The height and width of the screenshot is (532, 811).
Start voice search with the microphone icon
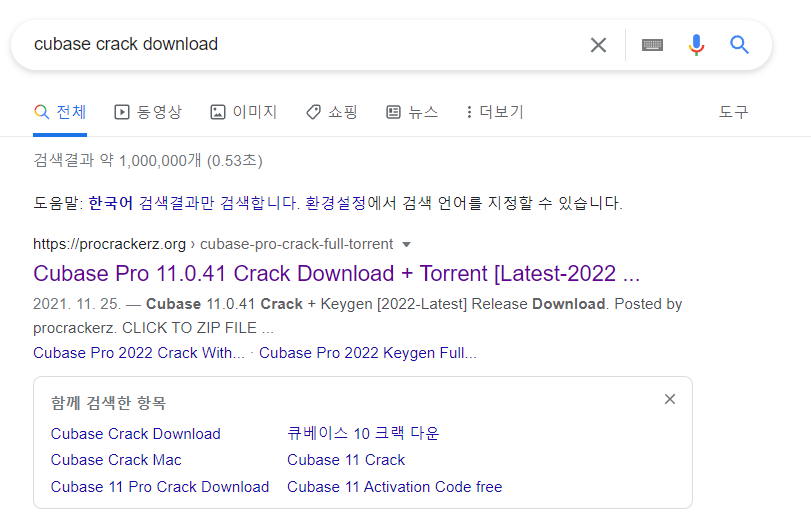pos(696,45)
